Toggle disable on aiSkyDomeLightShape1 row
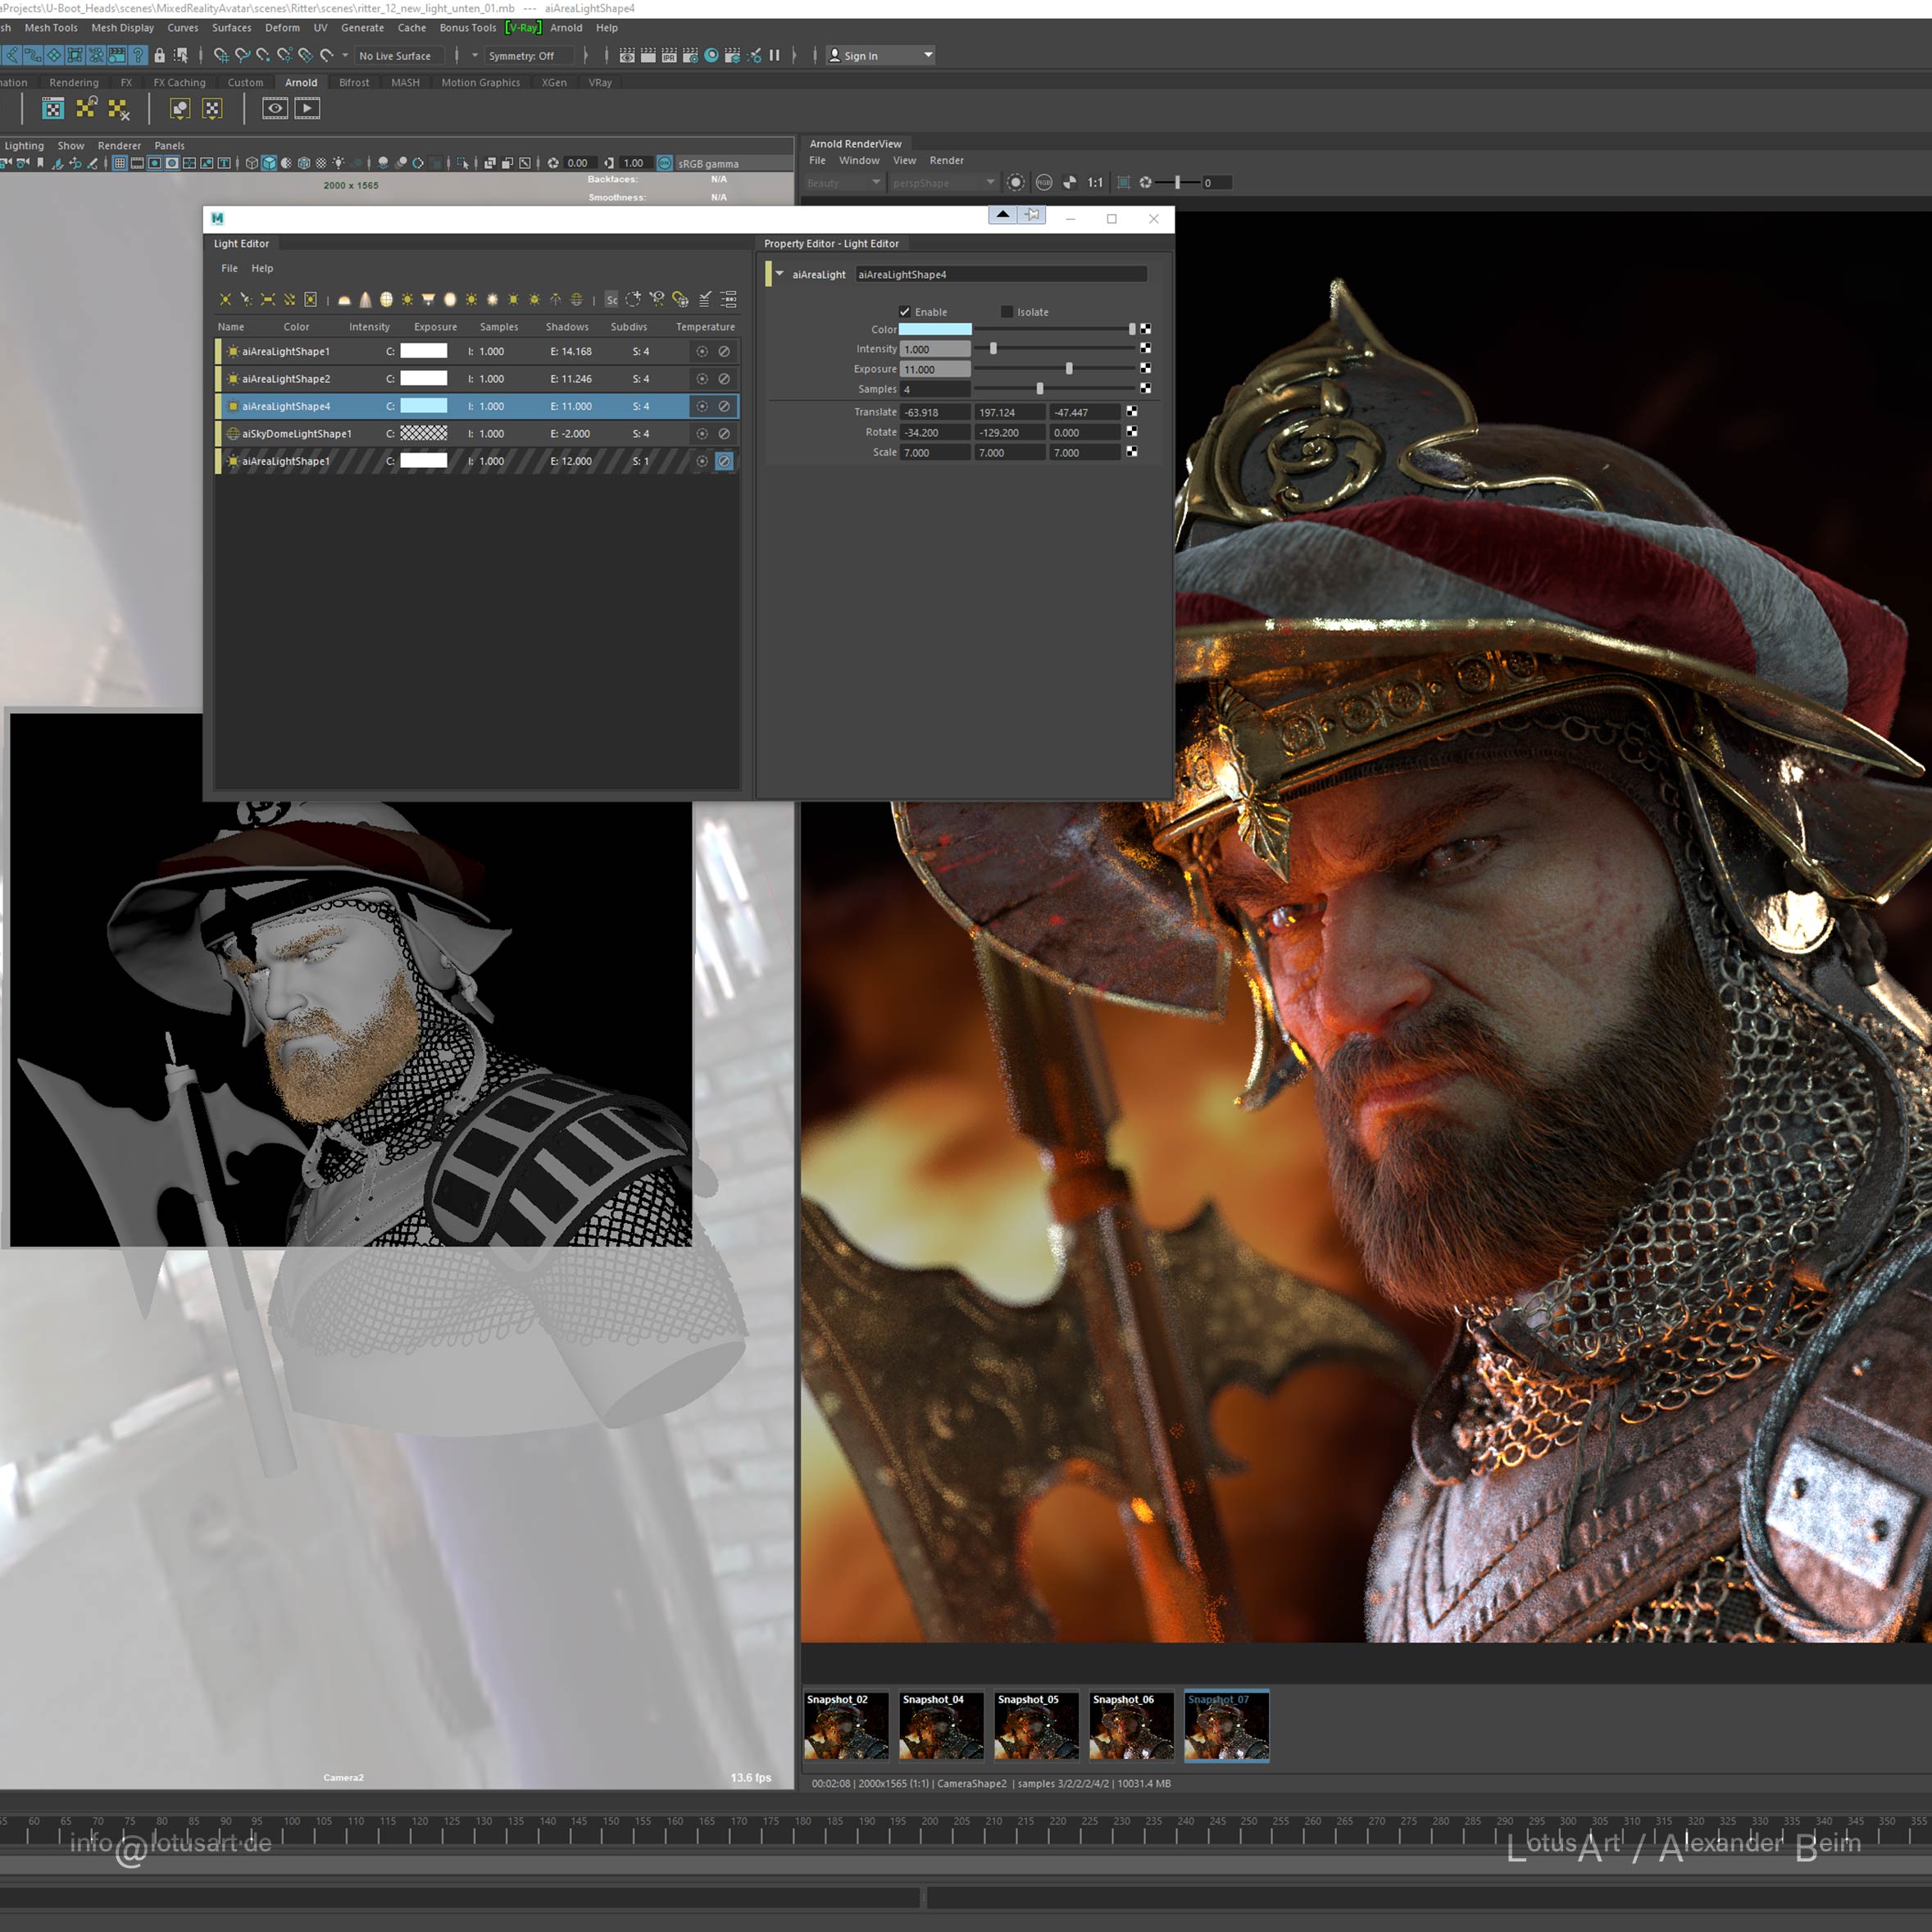This screenshot has width=1932, height=1932. pos(724,434)
